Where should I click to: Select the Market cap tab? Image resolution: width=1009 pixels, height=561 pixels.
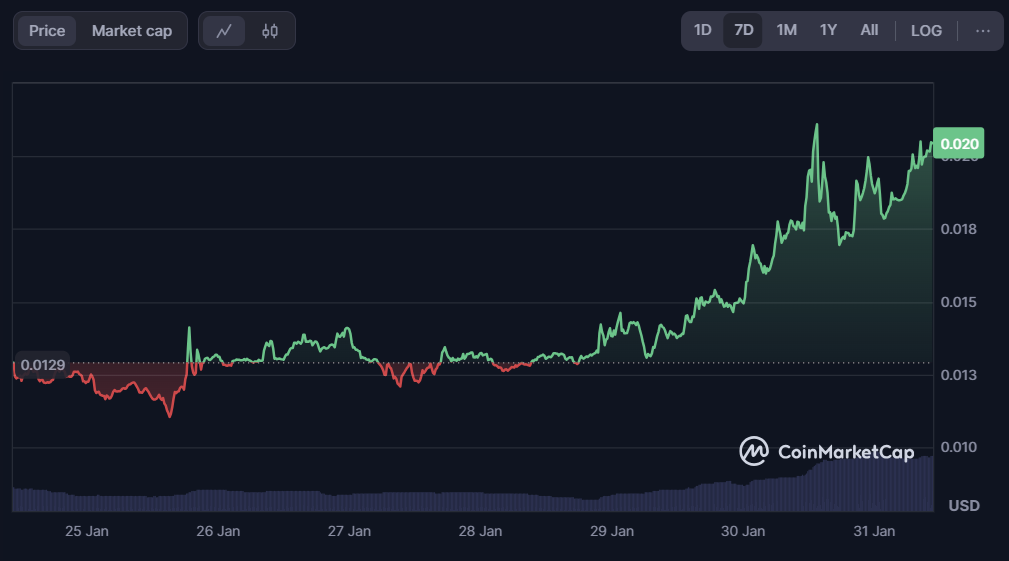tap(132, 31)
